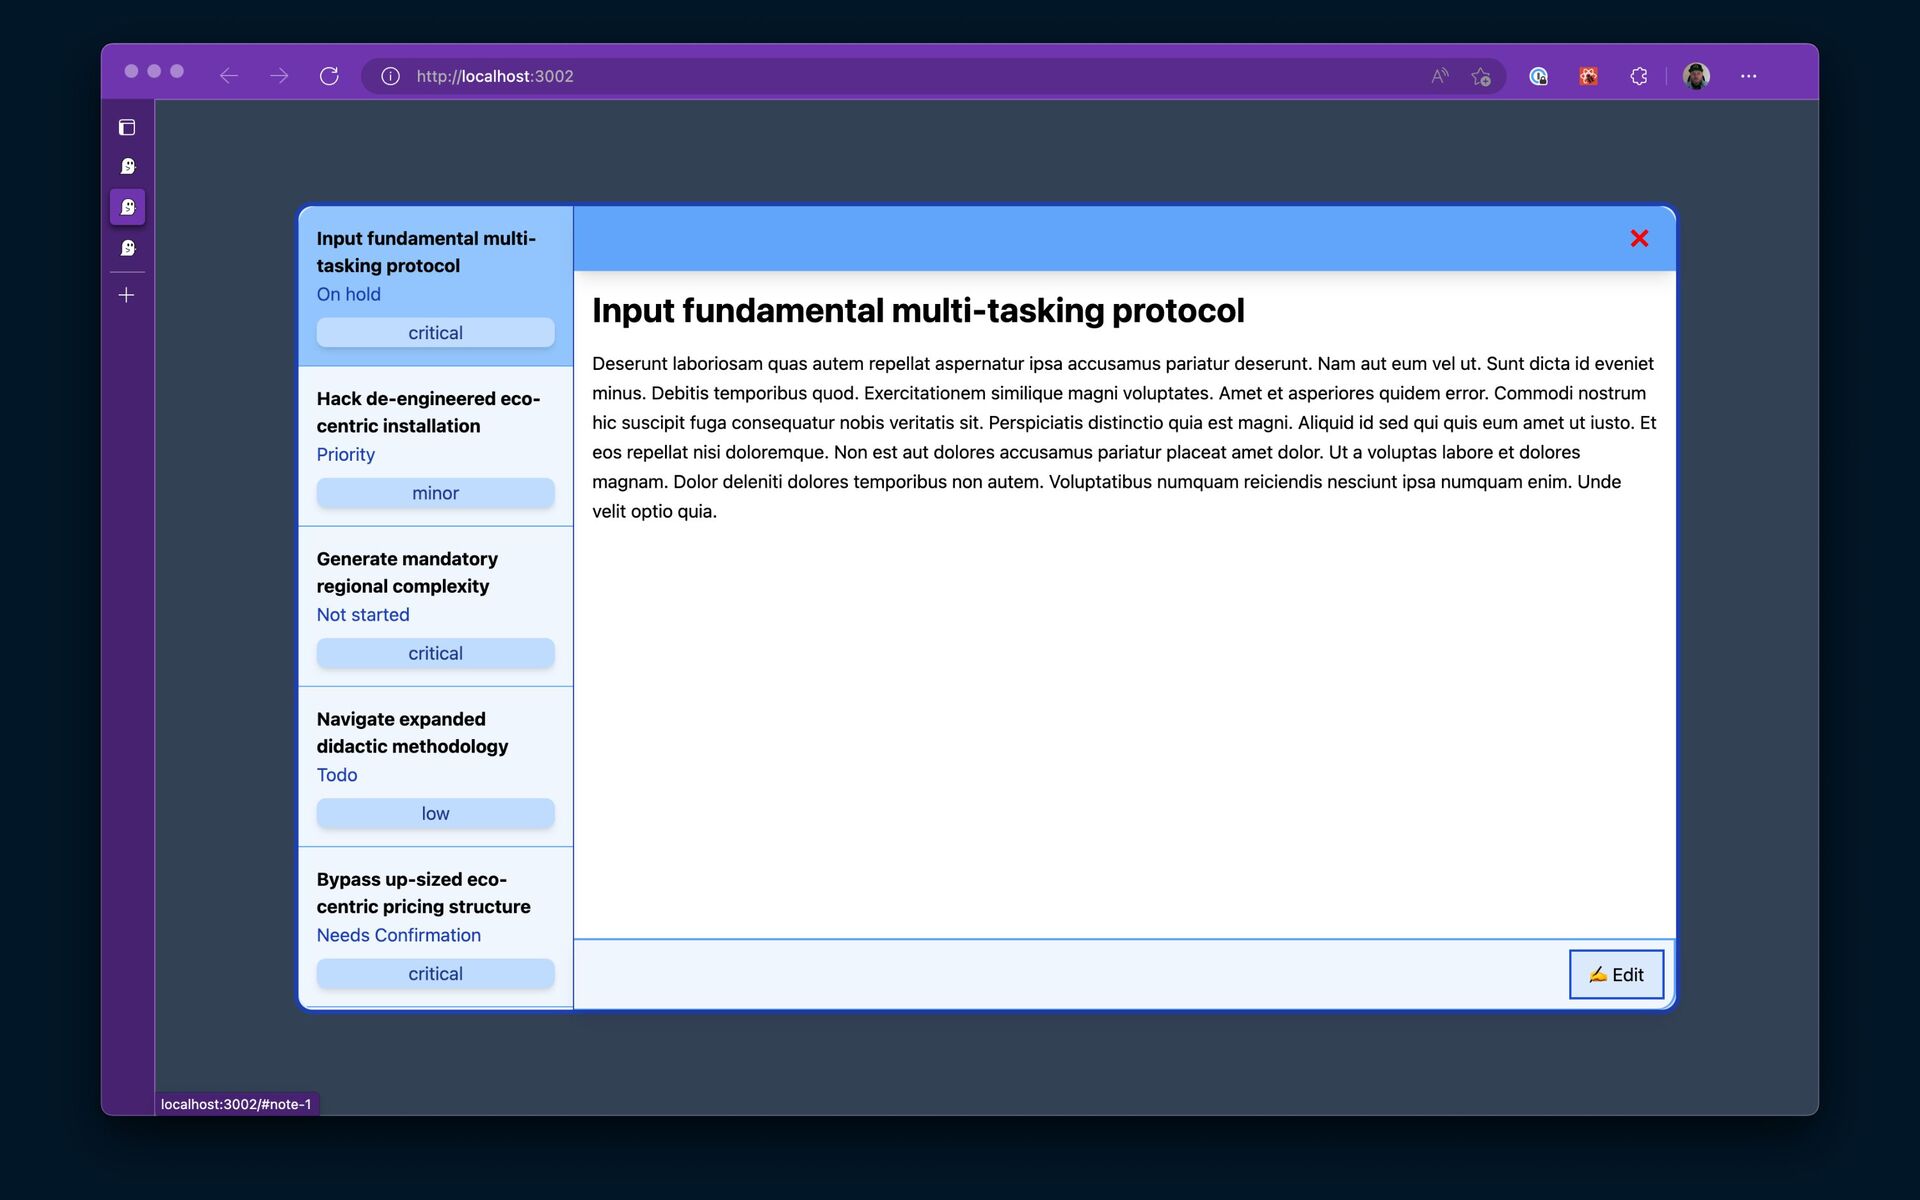Open a new tab with plus
Screen dimensions: 1920x1200
[127, 295]
